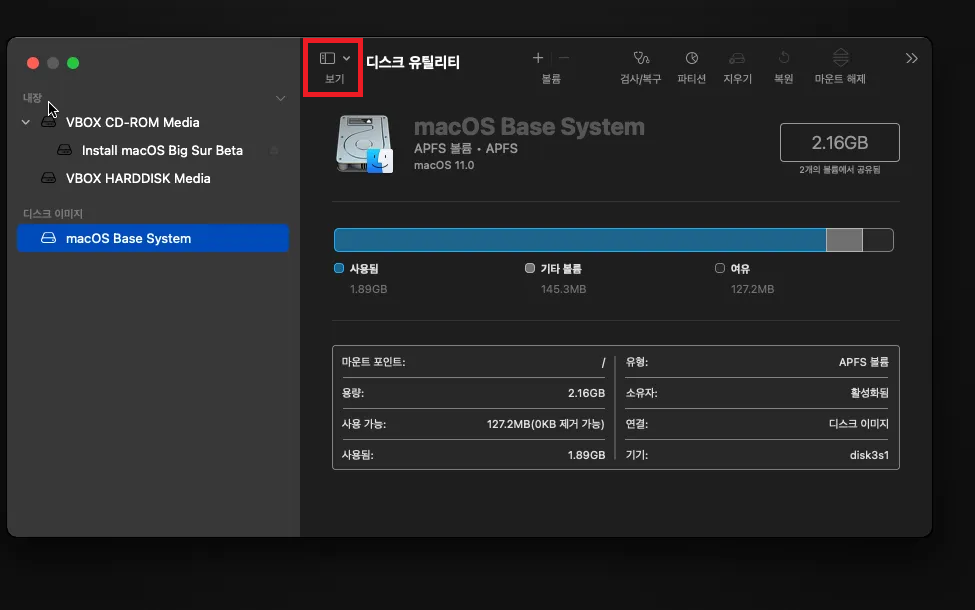Click the 145.3MB other volumes value
975x610 pixels.
coord(563,289)
